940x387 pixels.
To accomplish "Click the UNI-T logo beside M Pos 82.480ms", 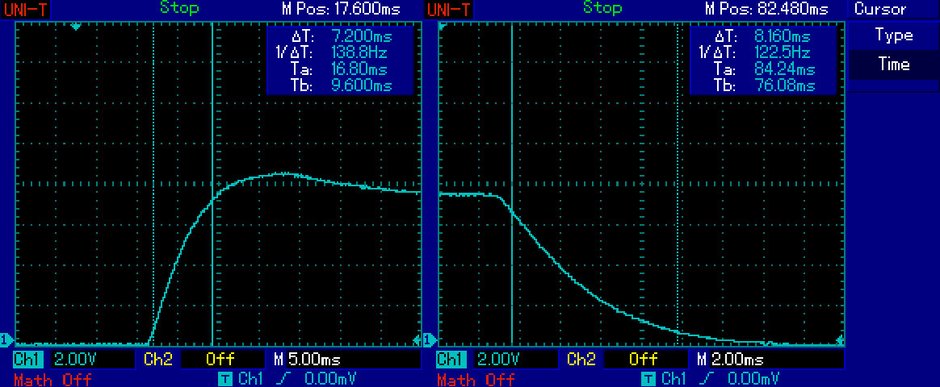I will click(449, 9).
